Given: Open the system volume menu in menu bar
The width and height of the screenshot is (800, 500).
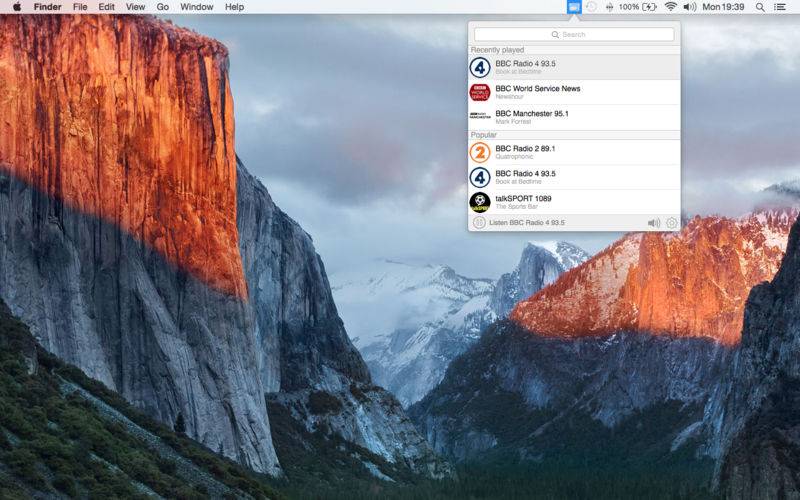Looking at the screenshot, I should pos(689,7).
